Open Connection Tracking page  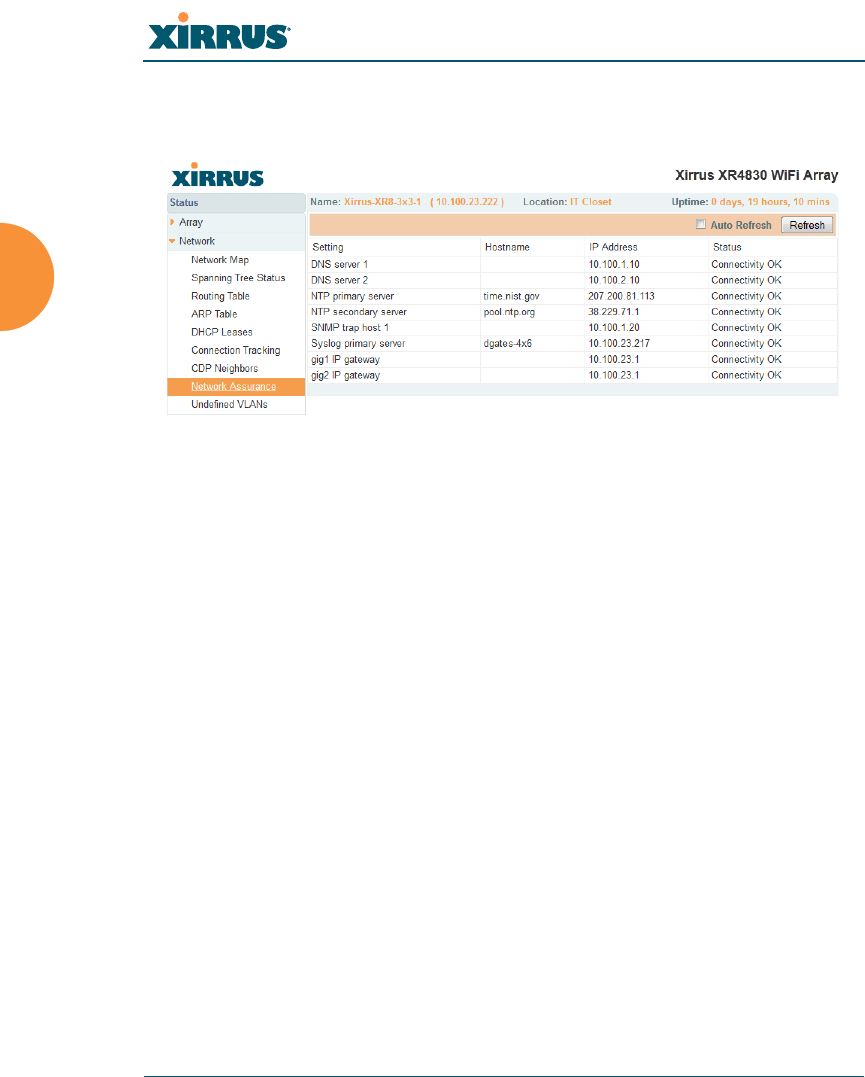(x=236, y=350)
